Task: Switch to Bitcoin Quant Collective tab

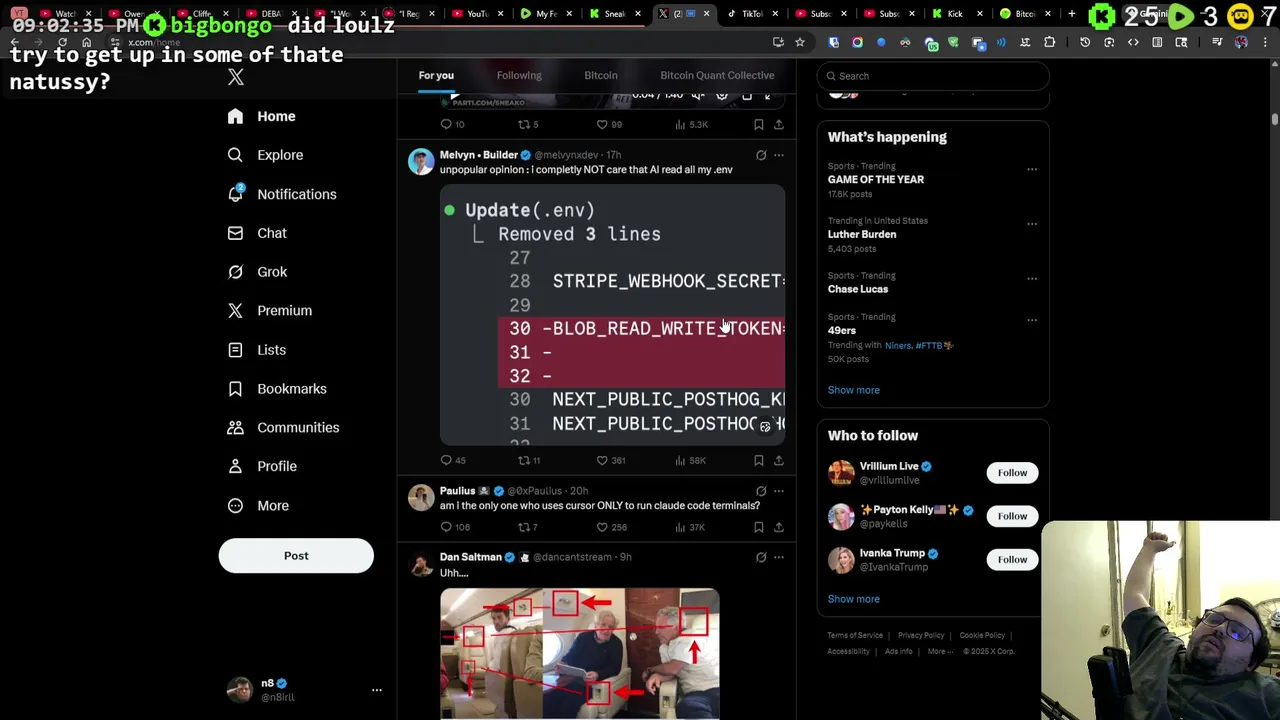Action: (717, 75)
